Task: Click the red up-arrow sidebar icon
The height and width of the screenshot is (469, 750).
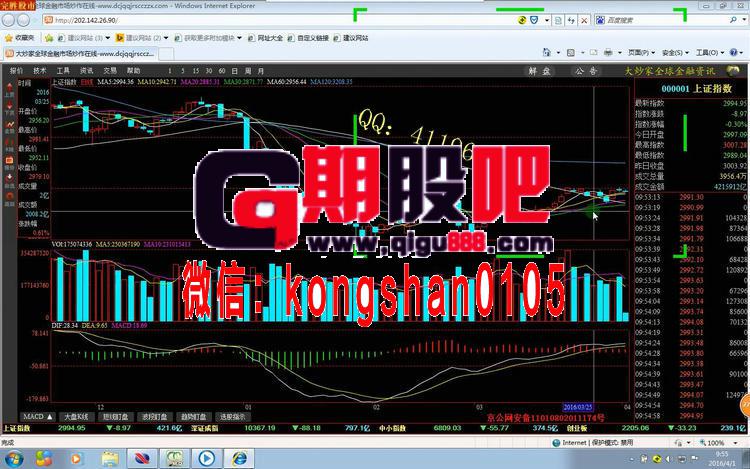Action: click(x=9, y=89)
